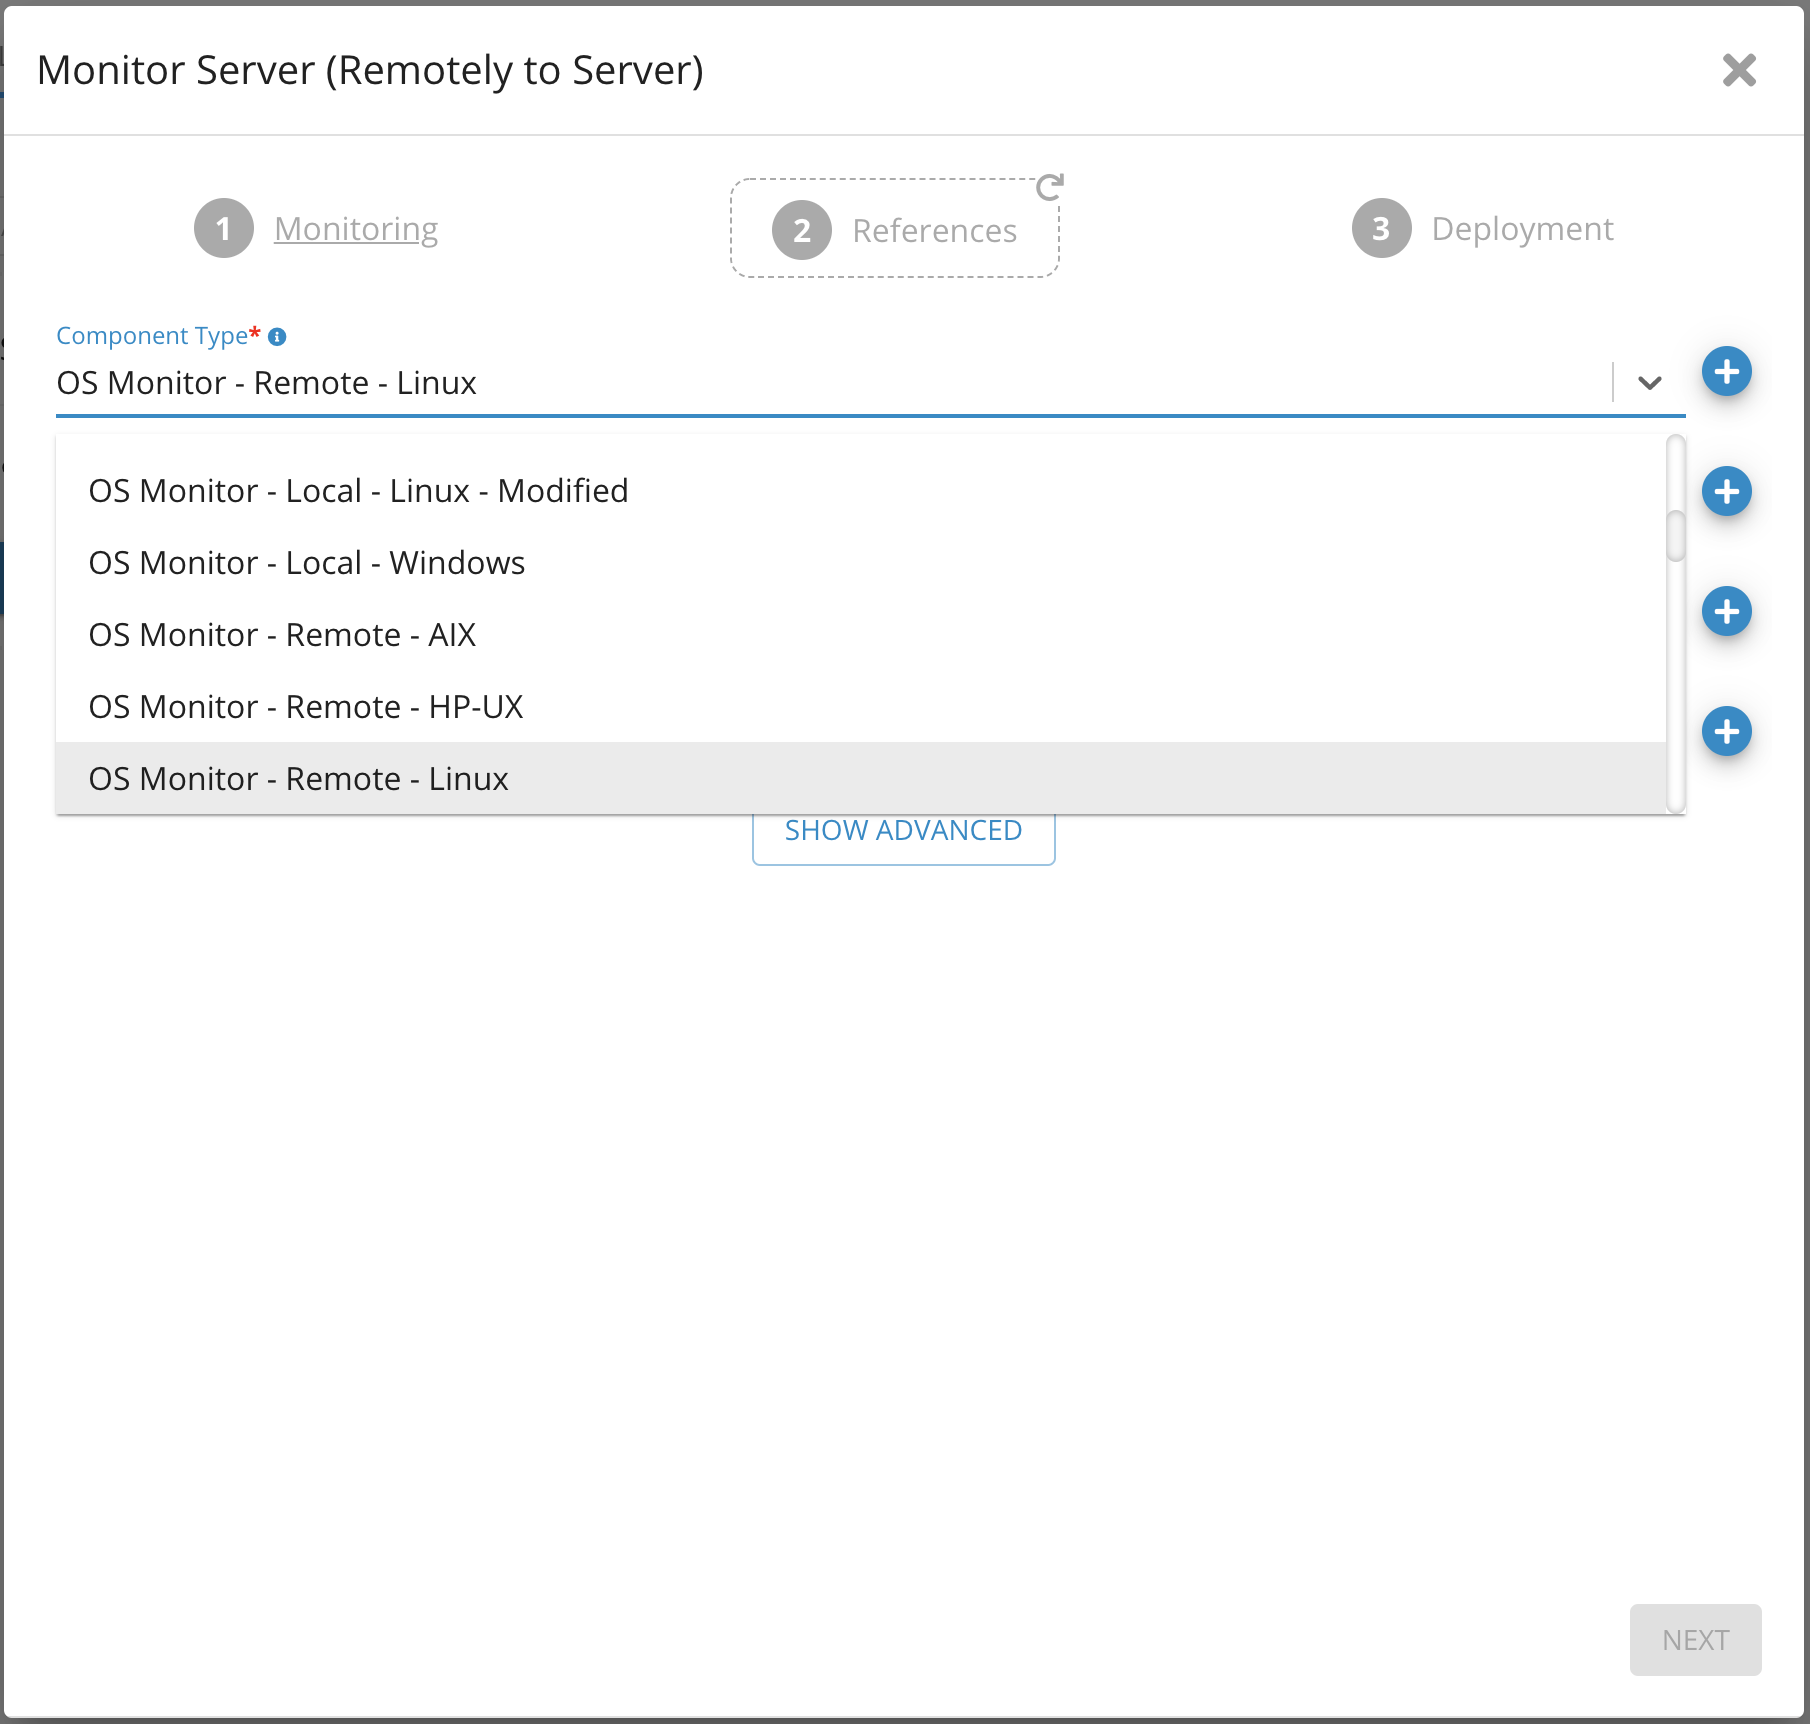1810x1724 pixels.
Task: Click the plus button beside Component Type
Action: tap(1726, 372)
